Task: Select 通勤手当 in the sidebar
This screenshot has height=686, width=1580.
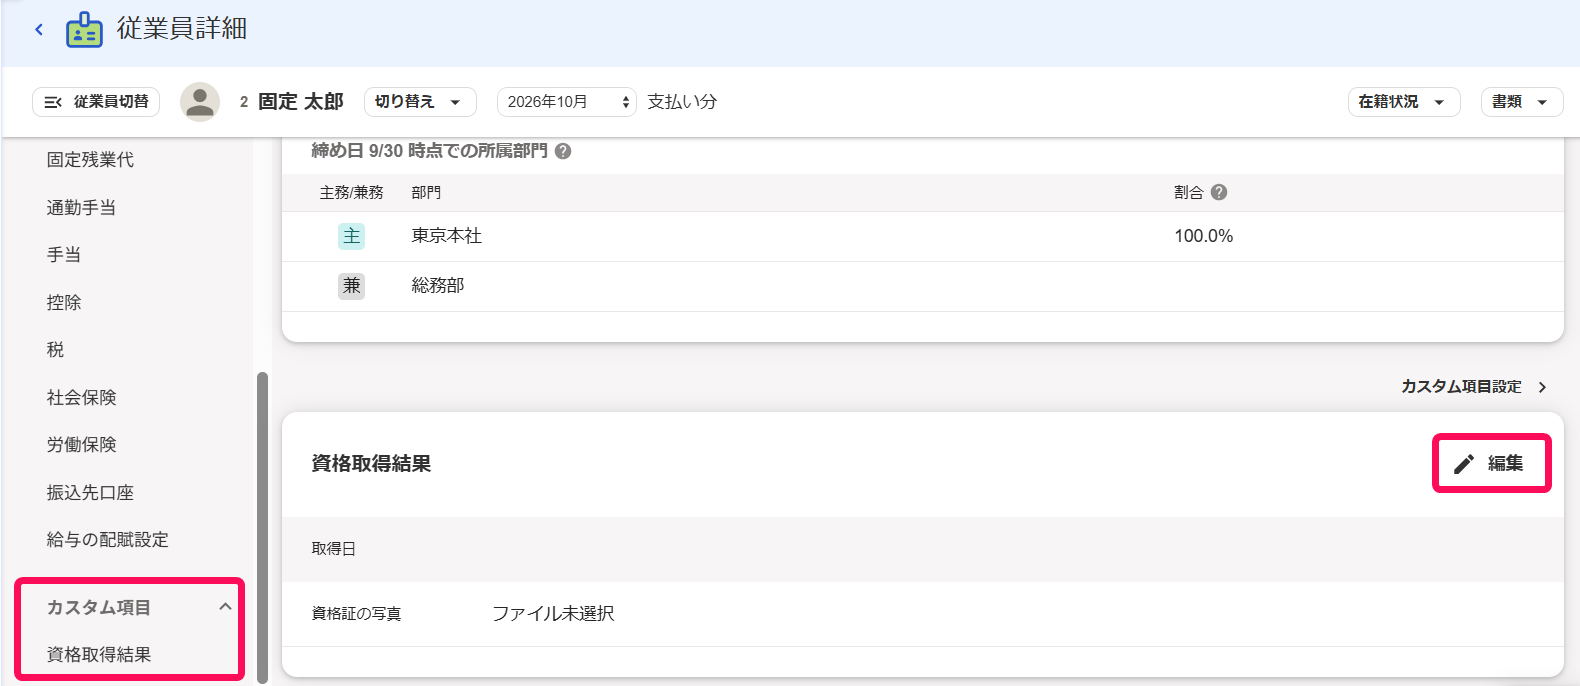Action: pos(81,208)
